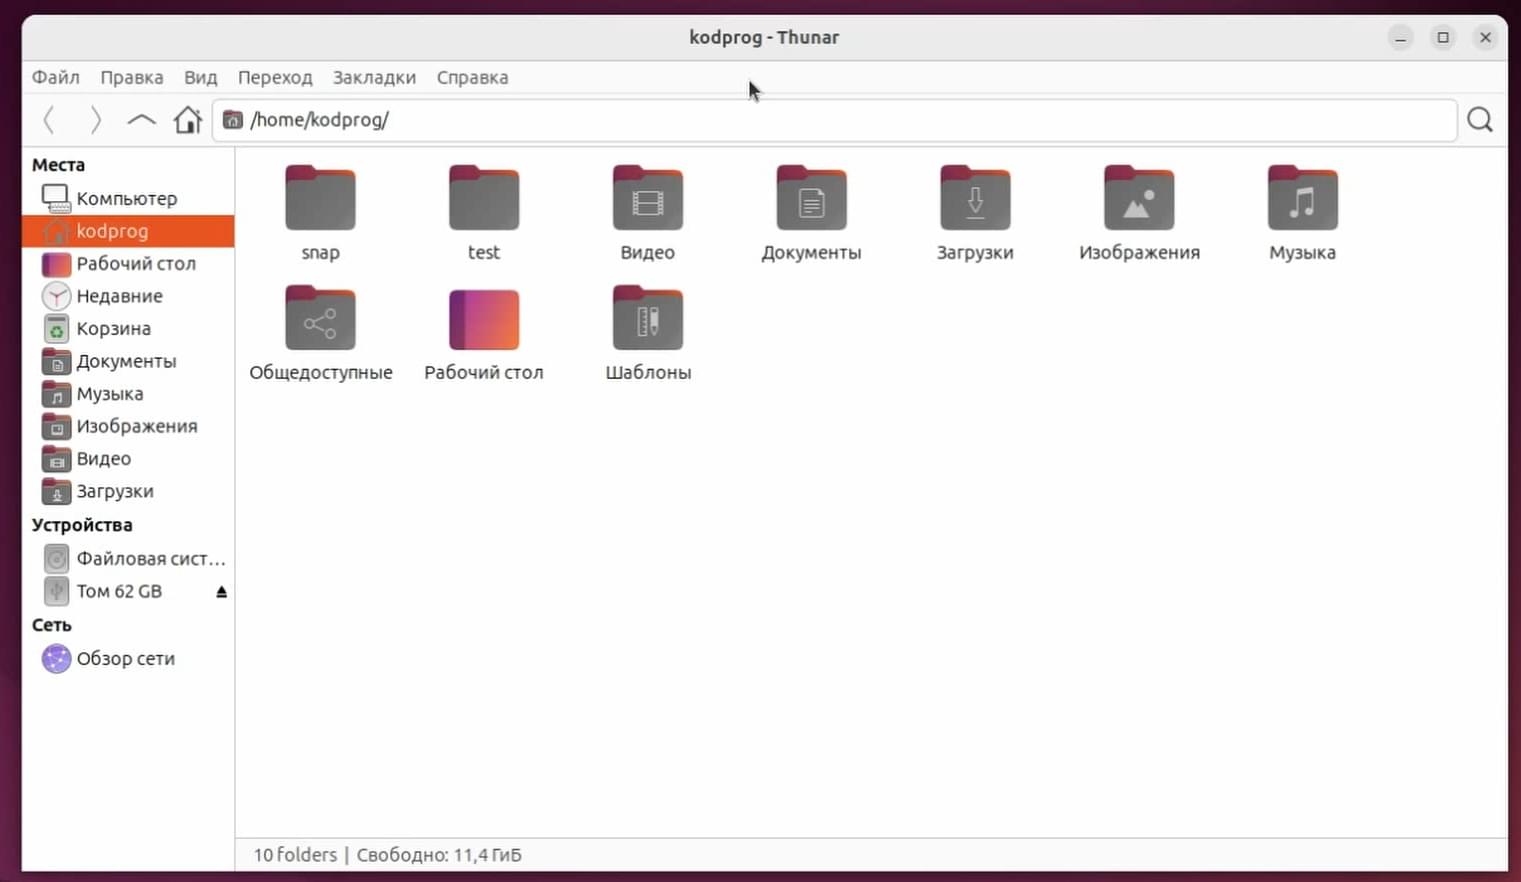
Task: Go back with the left arrow button
Action: pos(48,120)
